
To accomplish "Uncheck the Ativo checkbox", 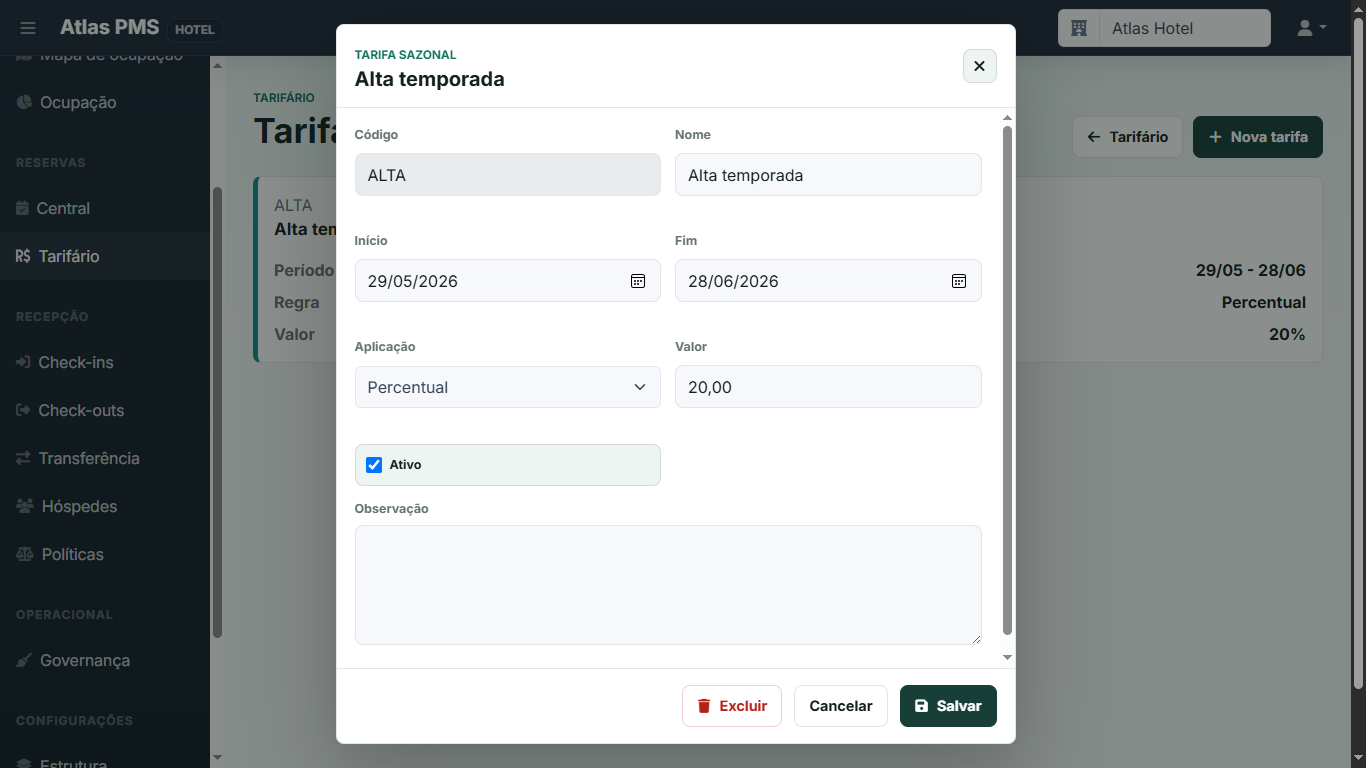I will pos(374,465).
